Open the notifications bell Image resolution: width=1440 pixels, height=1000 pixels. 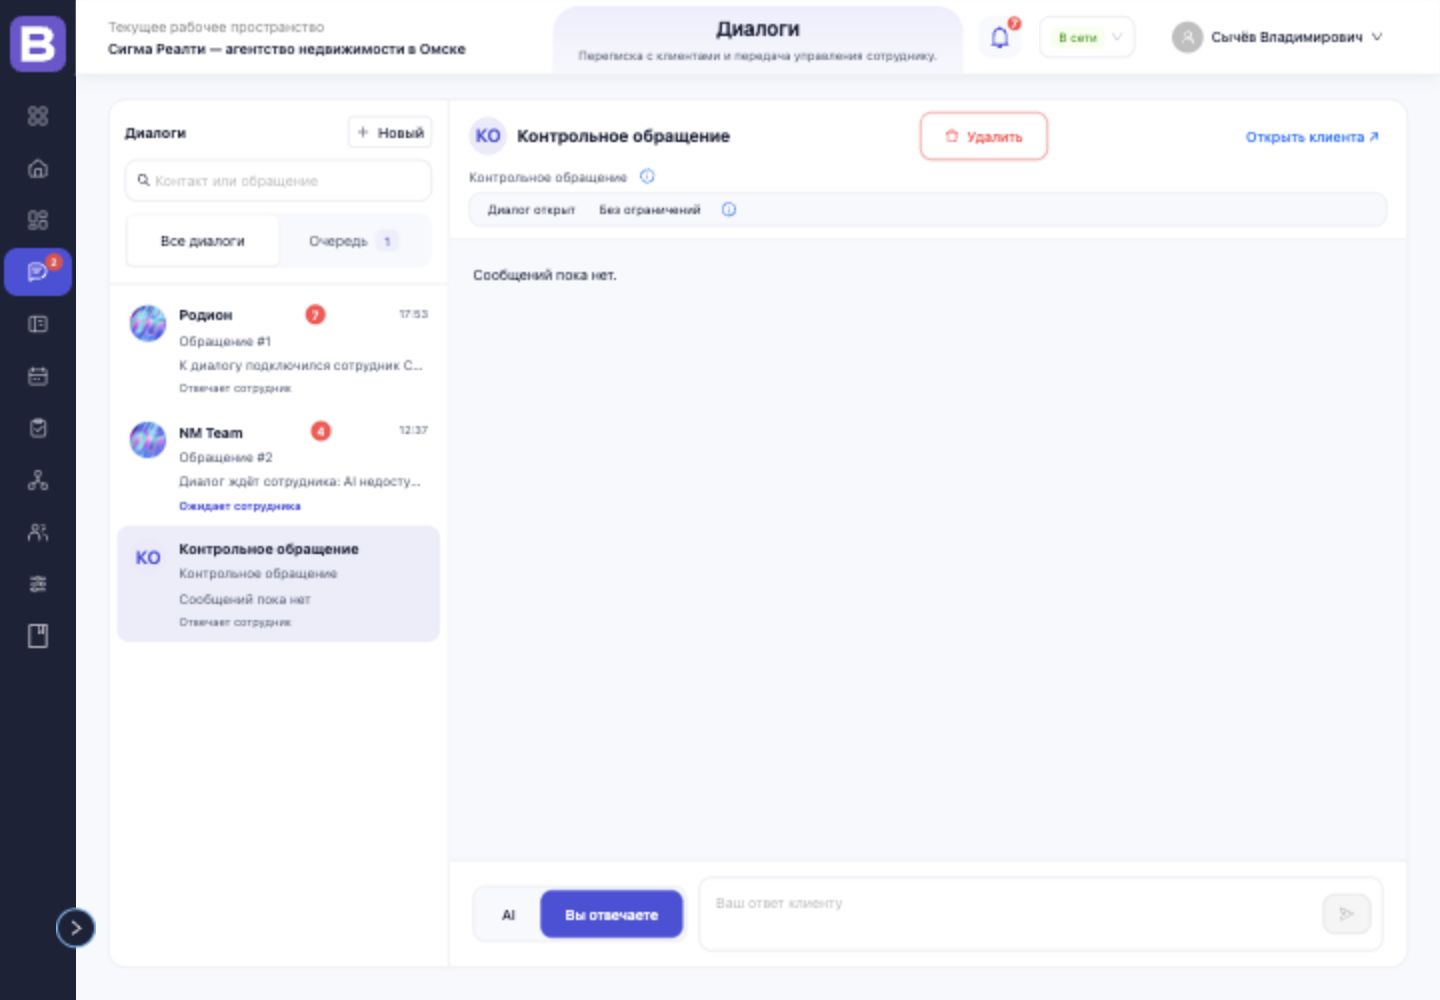pos(1000,38)
